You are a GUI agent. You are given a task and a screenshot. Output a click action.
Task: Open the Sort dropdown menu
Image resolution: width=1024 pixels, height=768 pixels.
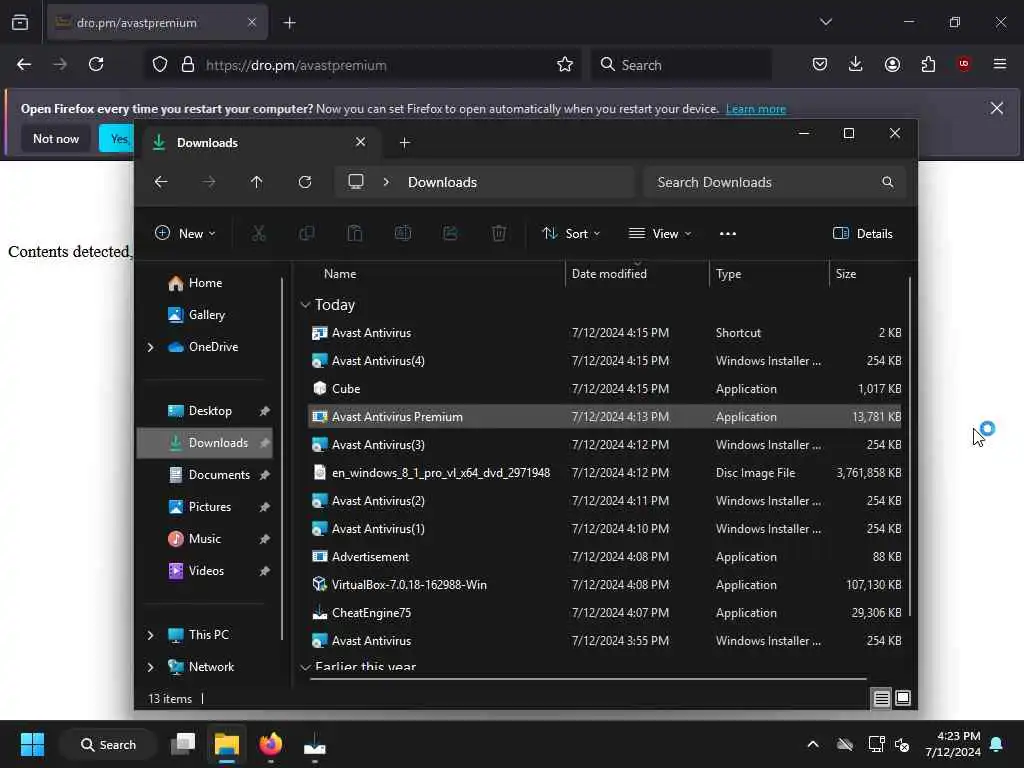[x=571, y=234]
